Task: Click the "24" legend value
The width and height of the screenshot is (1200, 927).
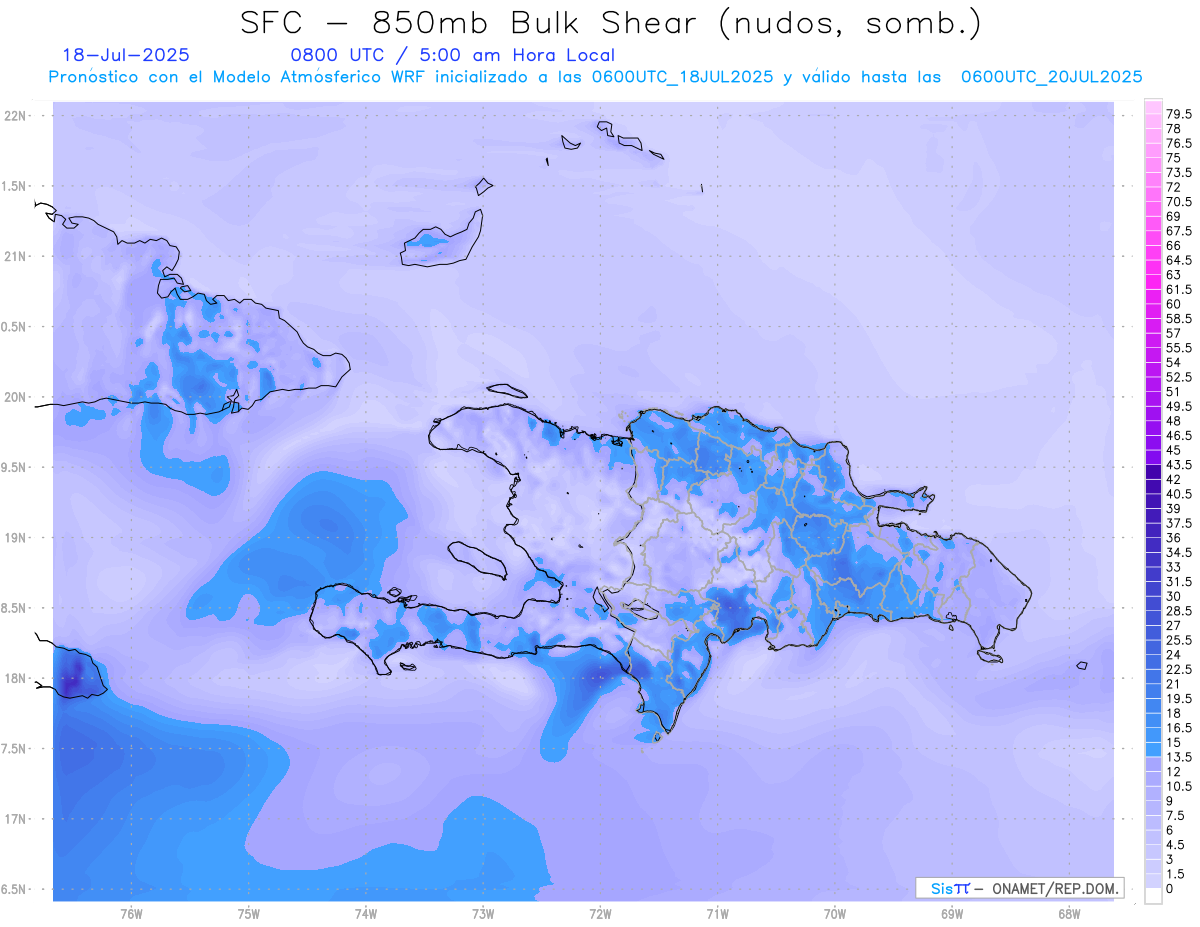Action: (1173, 654)
